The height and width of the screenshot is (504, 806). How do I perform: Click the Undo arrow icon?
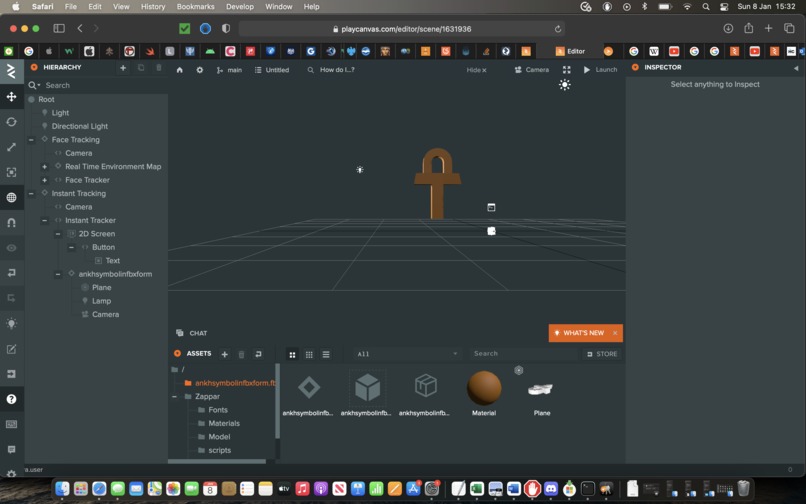[x=11, y=273]
